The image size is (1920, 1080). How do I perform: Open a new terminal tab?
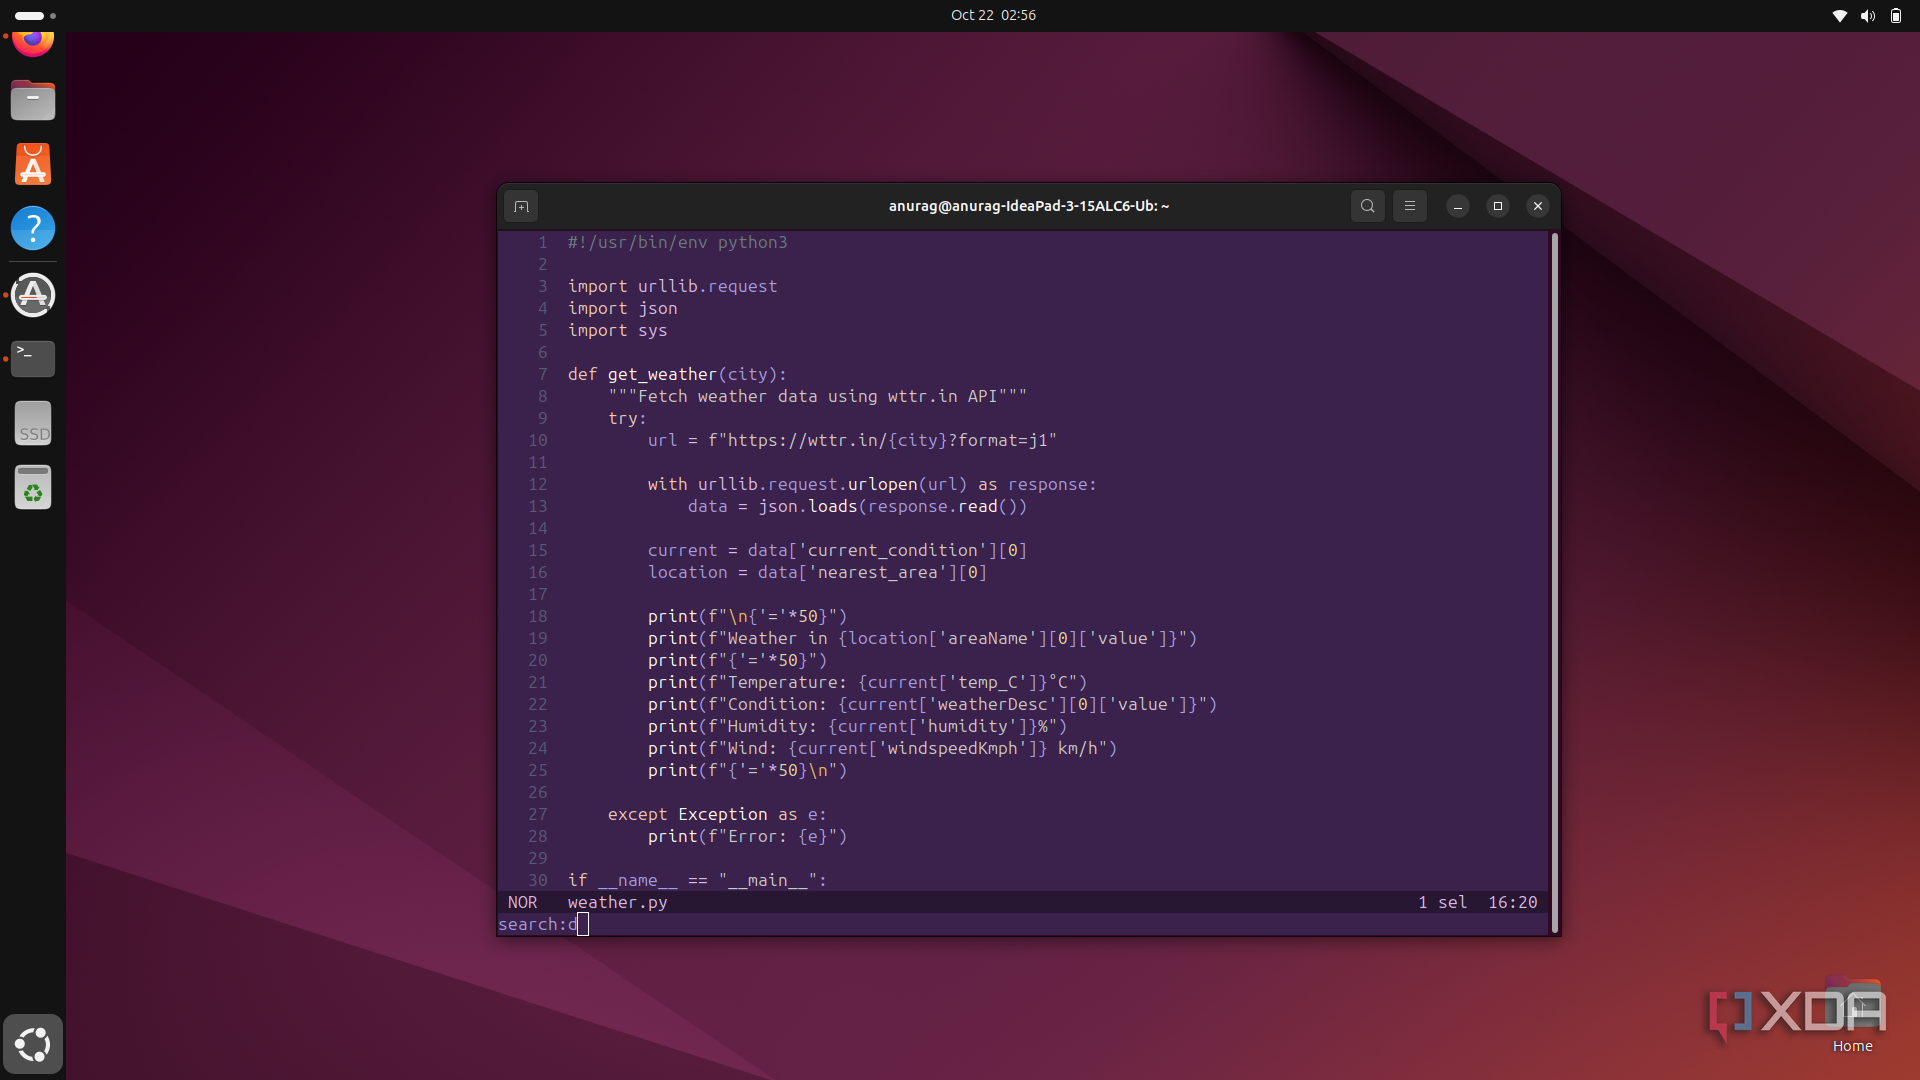[x=521, y=206]
